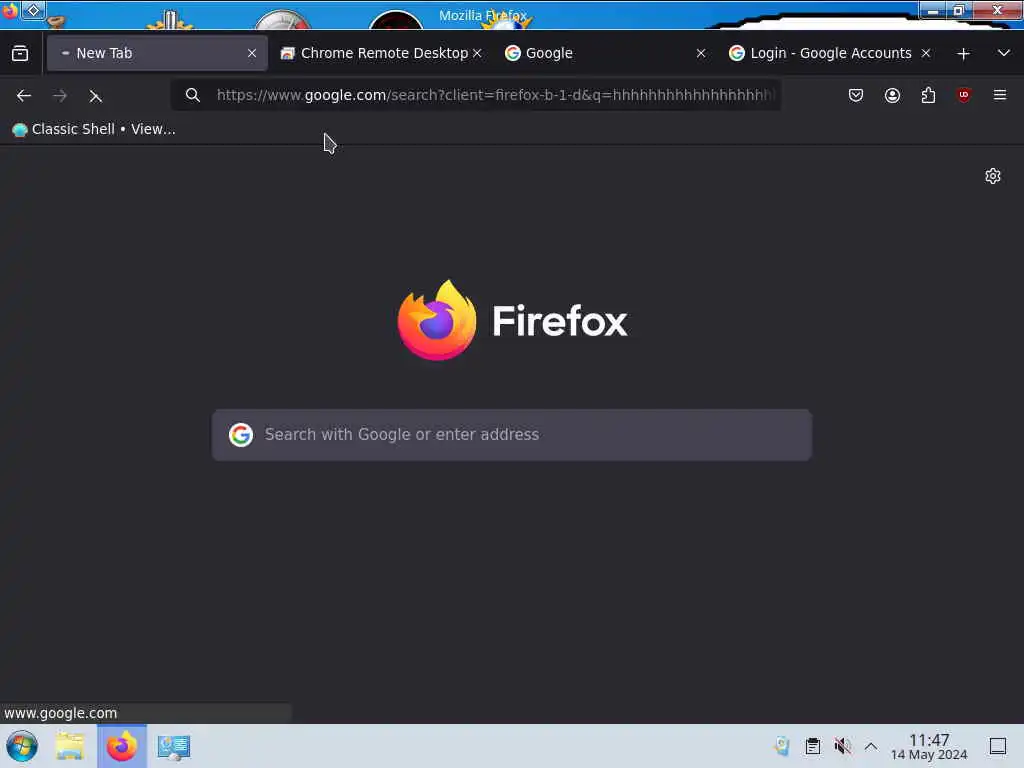The image size is (1024, 768).
Task: Click the search magnifier icon in URL bar
Action: pos(192,95)
